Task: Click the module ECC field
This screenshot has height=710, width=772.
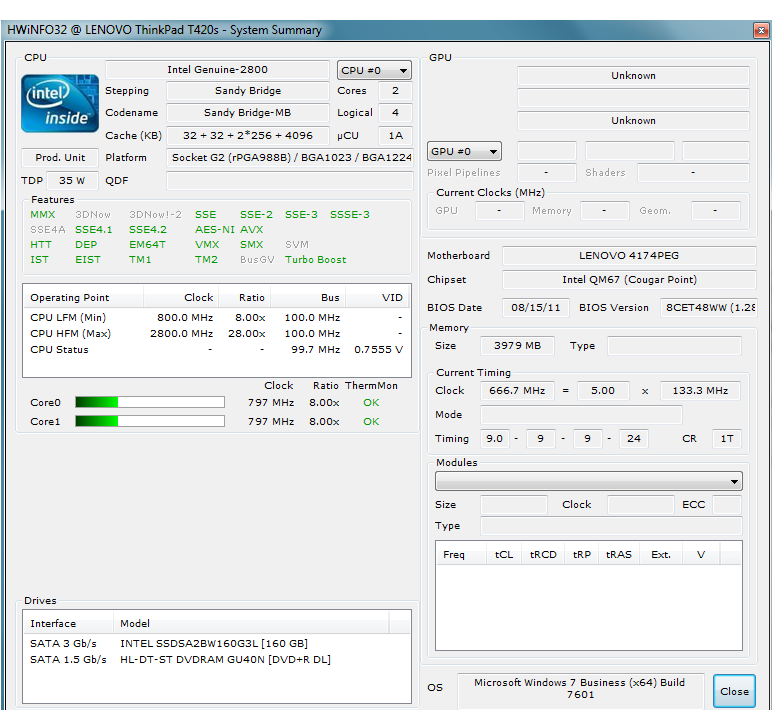Action: [x=727, y=505]
